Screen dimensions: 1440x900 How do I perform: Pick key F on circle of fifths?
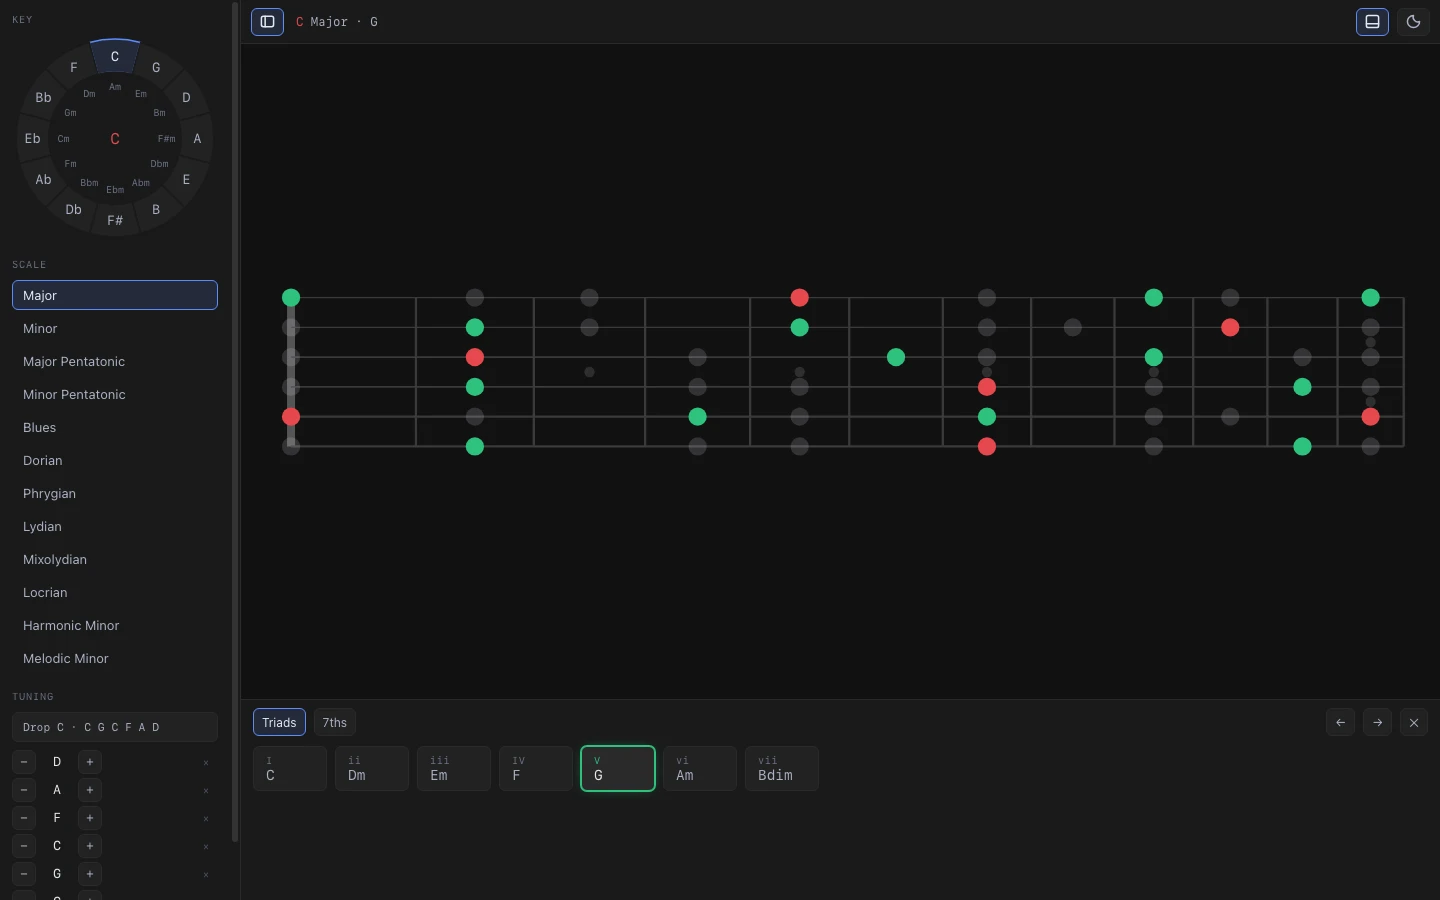(x=74, y=67)
